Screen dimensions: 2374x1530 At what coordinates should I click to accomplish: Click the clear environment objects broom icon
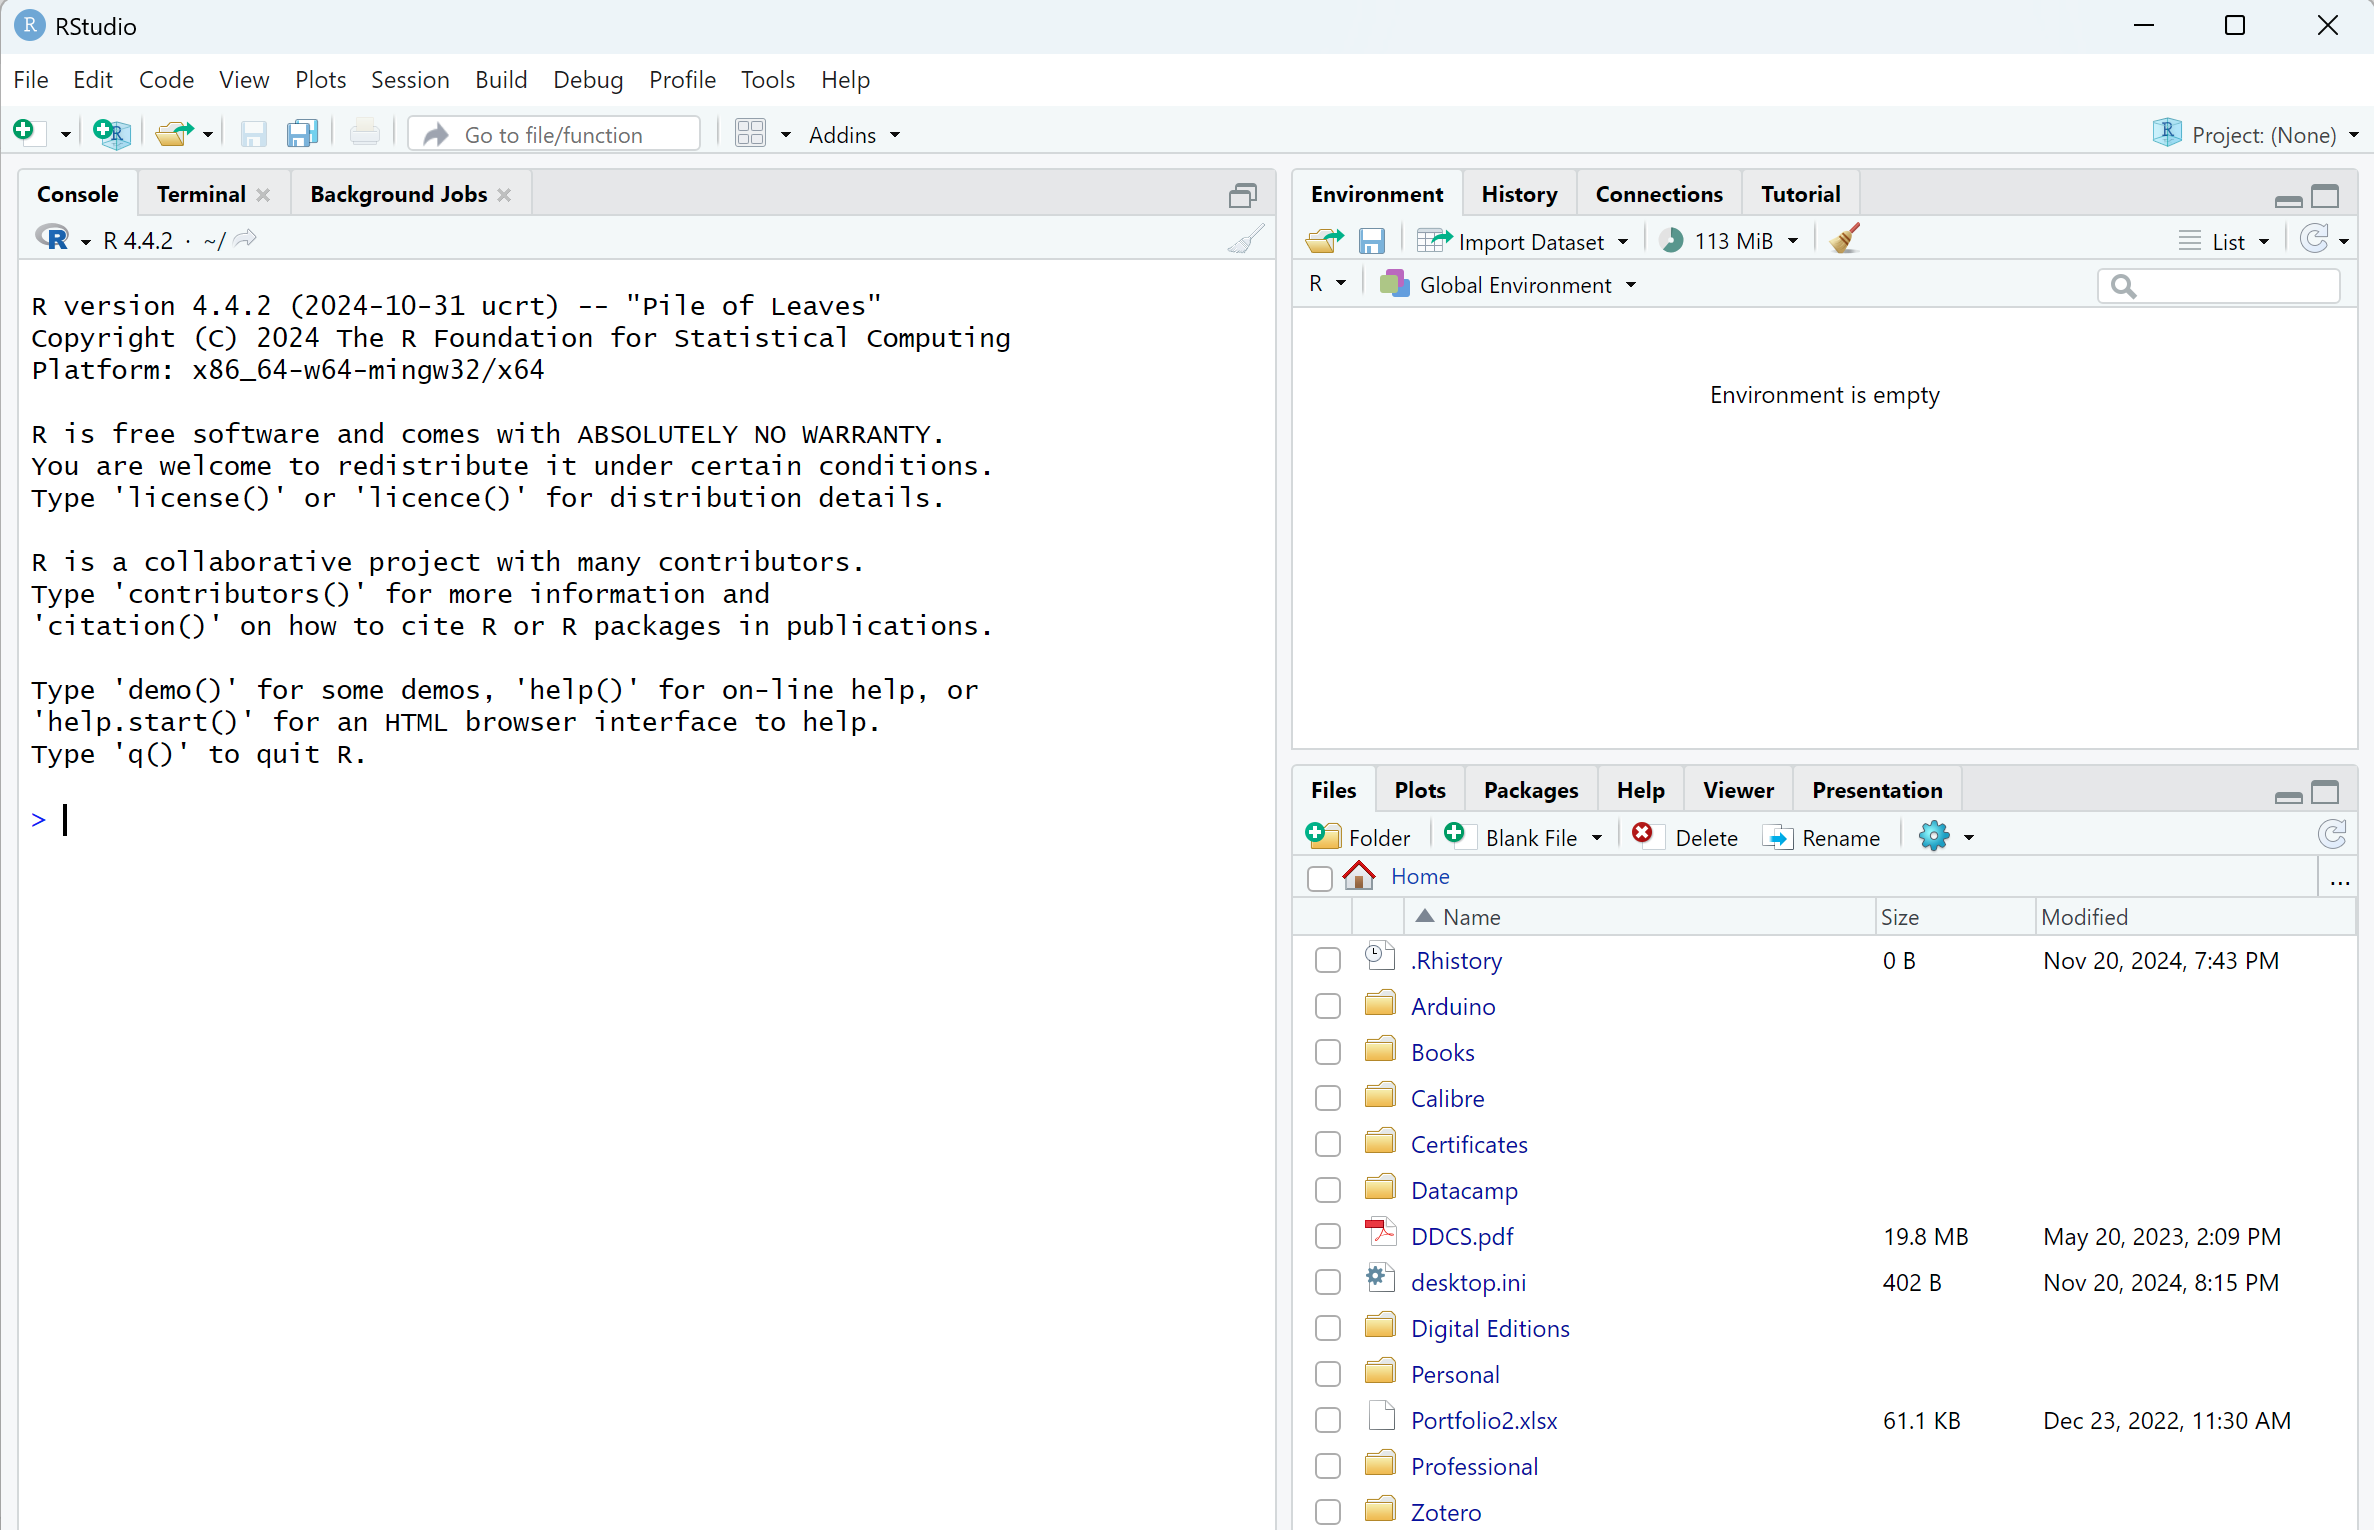pyautogui.click(x=1845, y=240)
